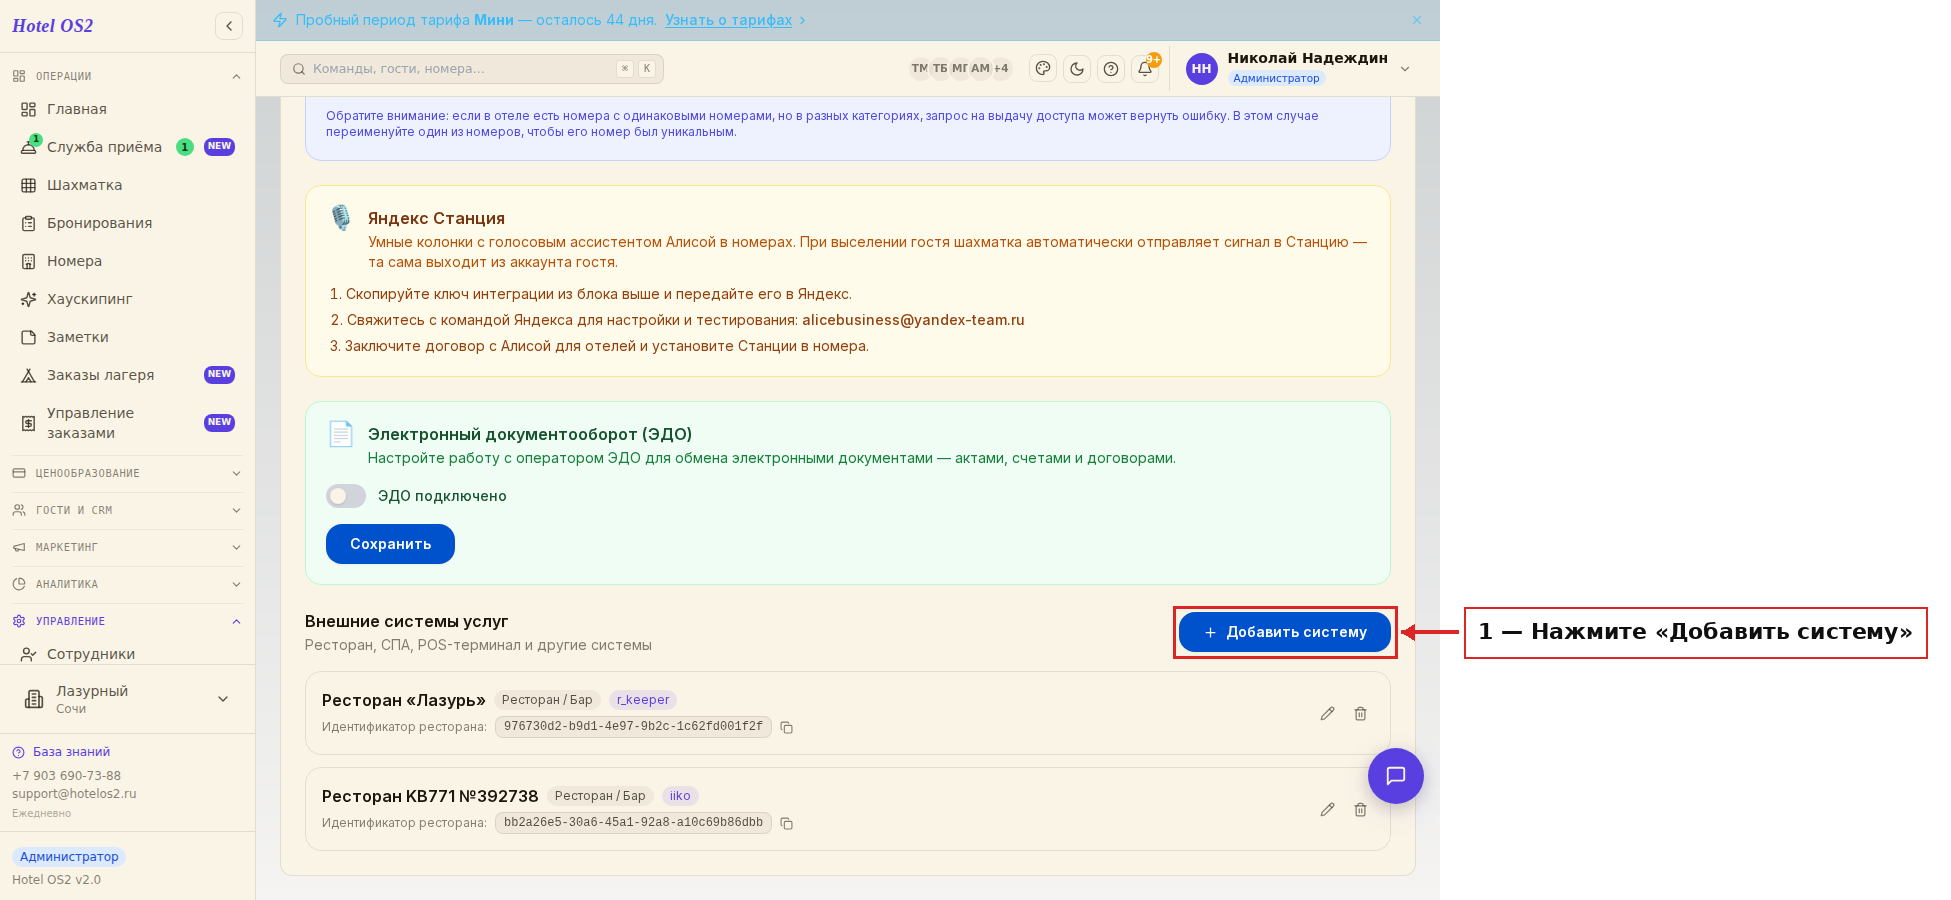Click the Администратор badge at sidebar bottom
Screen dimensions: 1951x900
(x=69, y=857)
